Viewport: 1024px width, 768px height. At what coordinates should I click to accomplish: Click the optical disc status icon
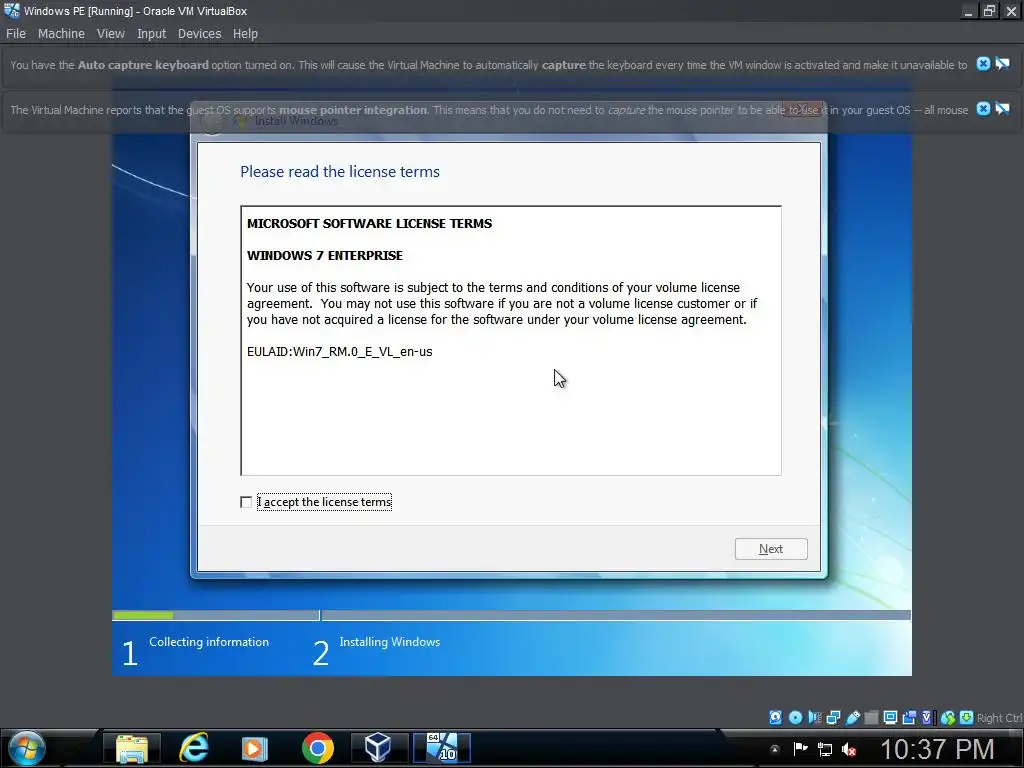coord(795,718)
